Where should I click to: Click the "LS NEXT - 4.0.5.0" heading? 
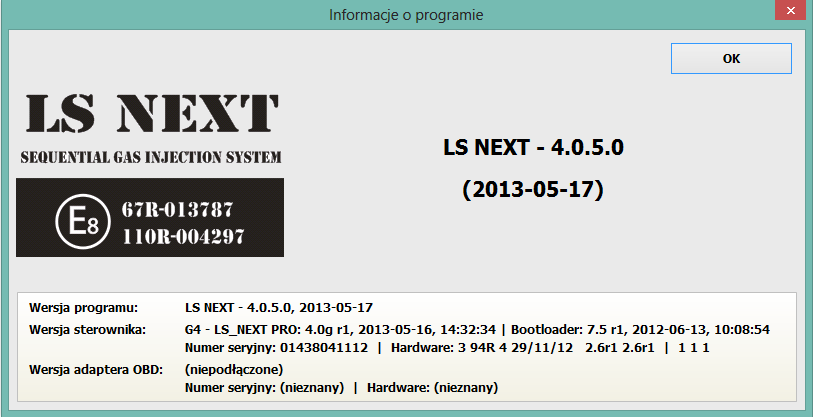(533, 148)
